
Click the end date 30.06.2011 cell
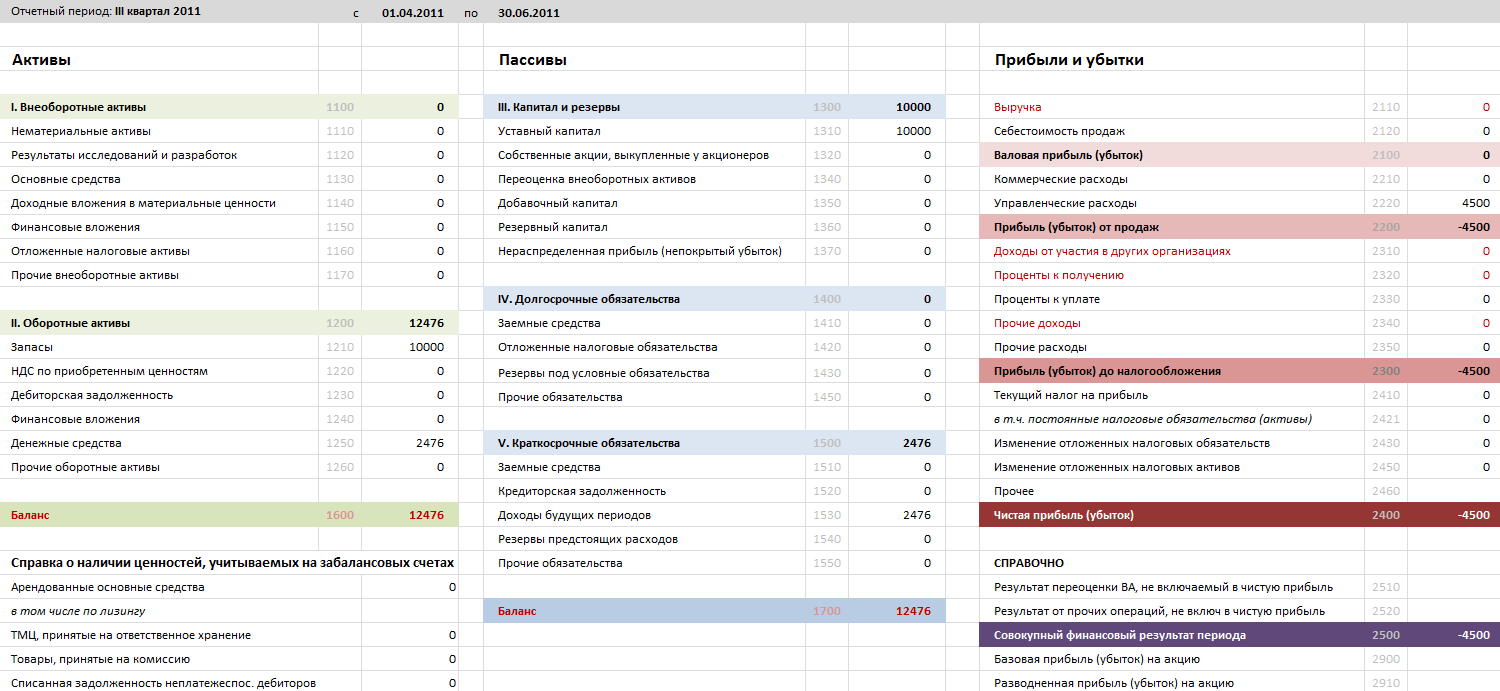[x=528, y=13]
